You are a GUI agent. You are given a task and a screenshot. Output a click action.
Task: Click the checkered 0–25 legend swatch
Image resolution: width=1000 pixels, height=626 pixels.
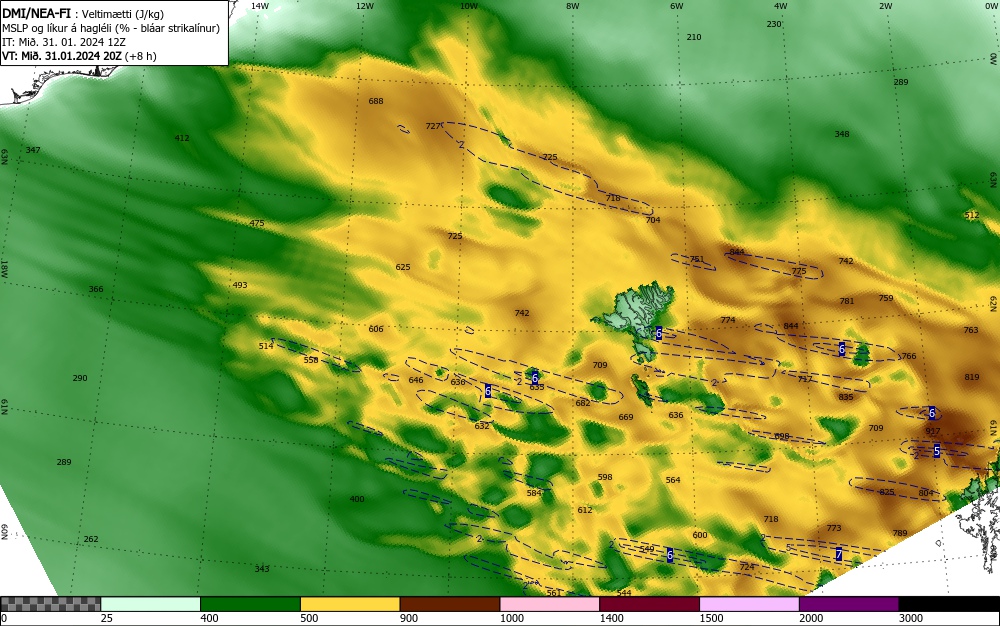point(50,604)
